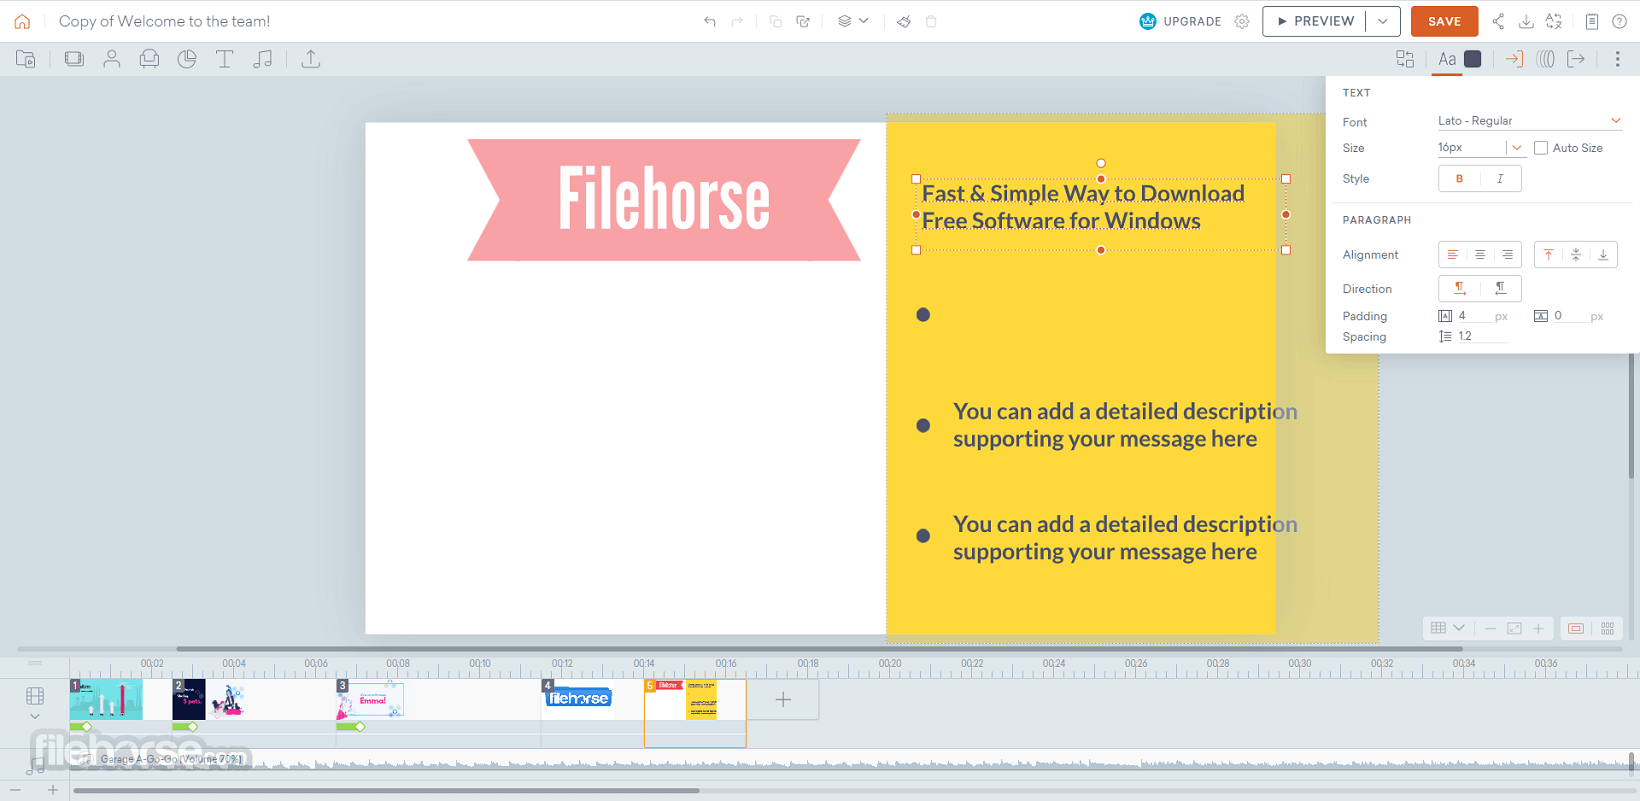Open the scenes library panel
This screenshot has height=801, width=1640.
pyautogui.click(x=26, y=59)
